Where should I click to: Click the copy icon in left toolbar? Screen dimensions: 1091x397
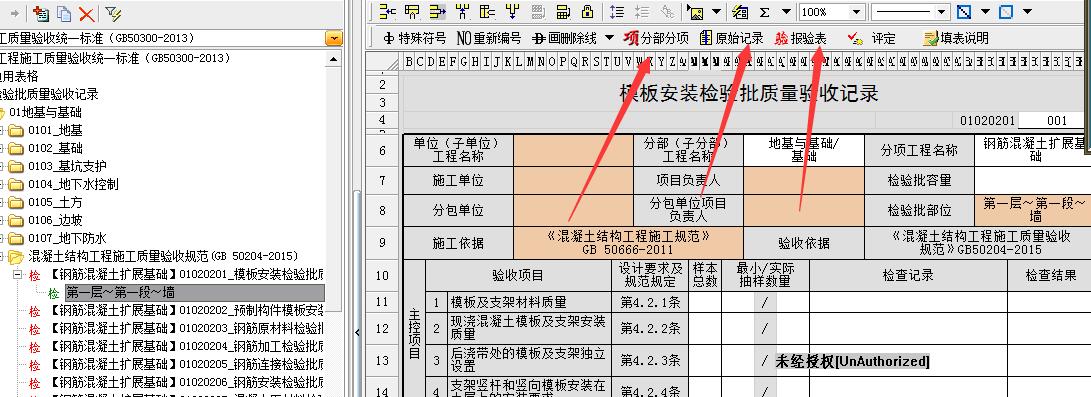click(64, 13)
